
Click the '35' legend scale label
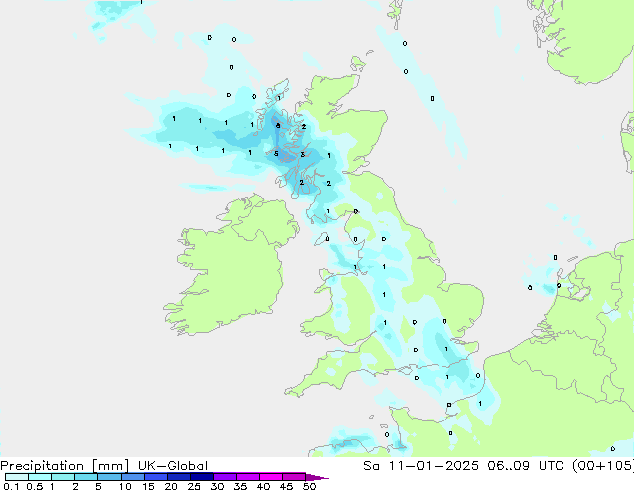pyautogui.click(x=240, y=486)
